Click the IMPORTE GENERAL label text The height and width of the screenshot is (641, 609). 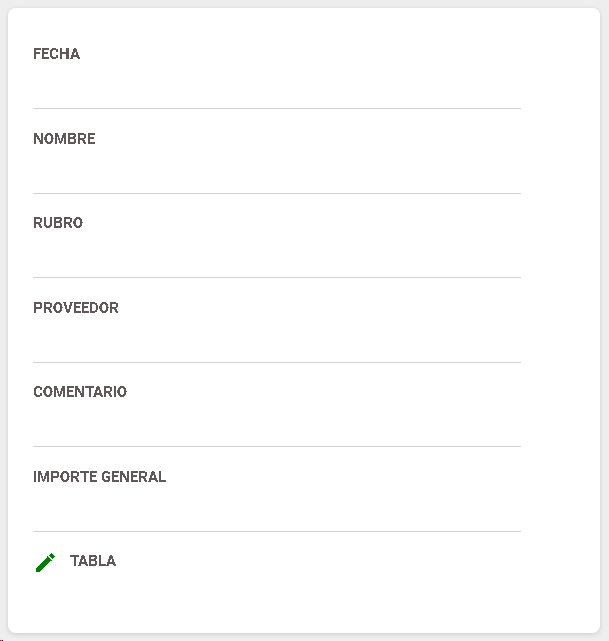point(100,477)
